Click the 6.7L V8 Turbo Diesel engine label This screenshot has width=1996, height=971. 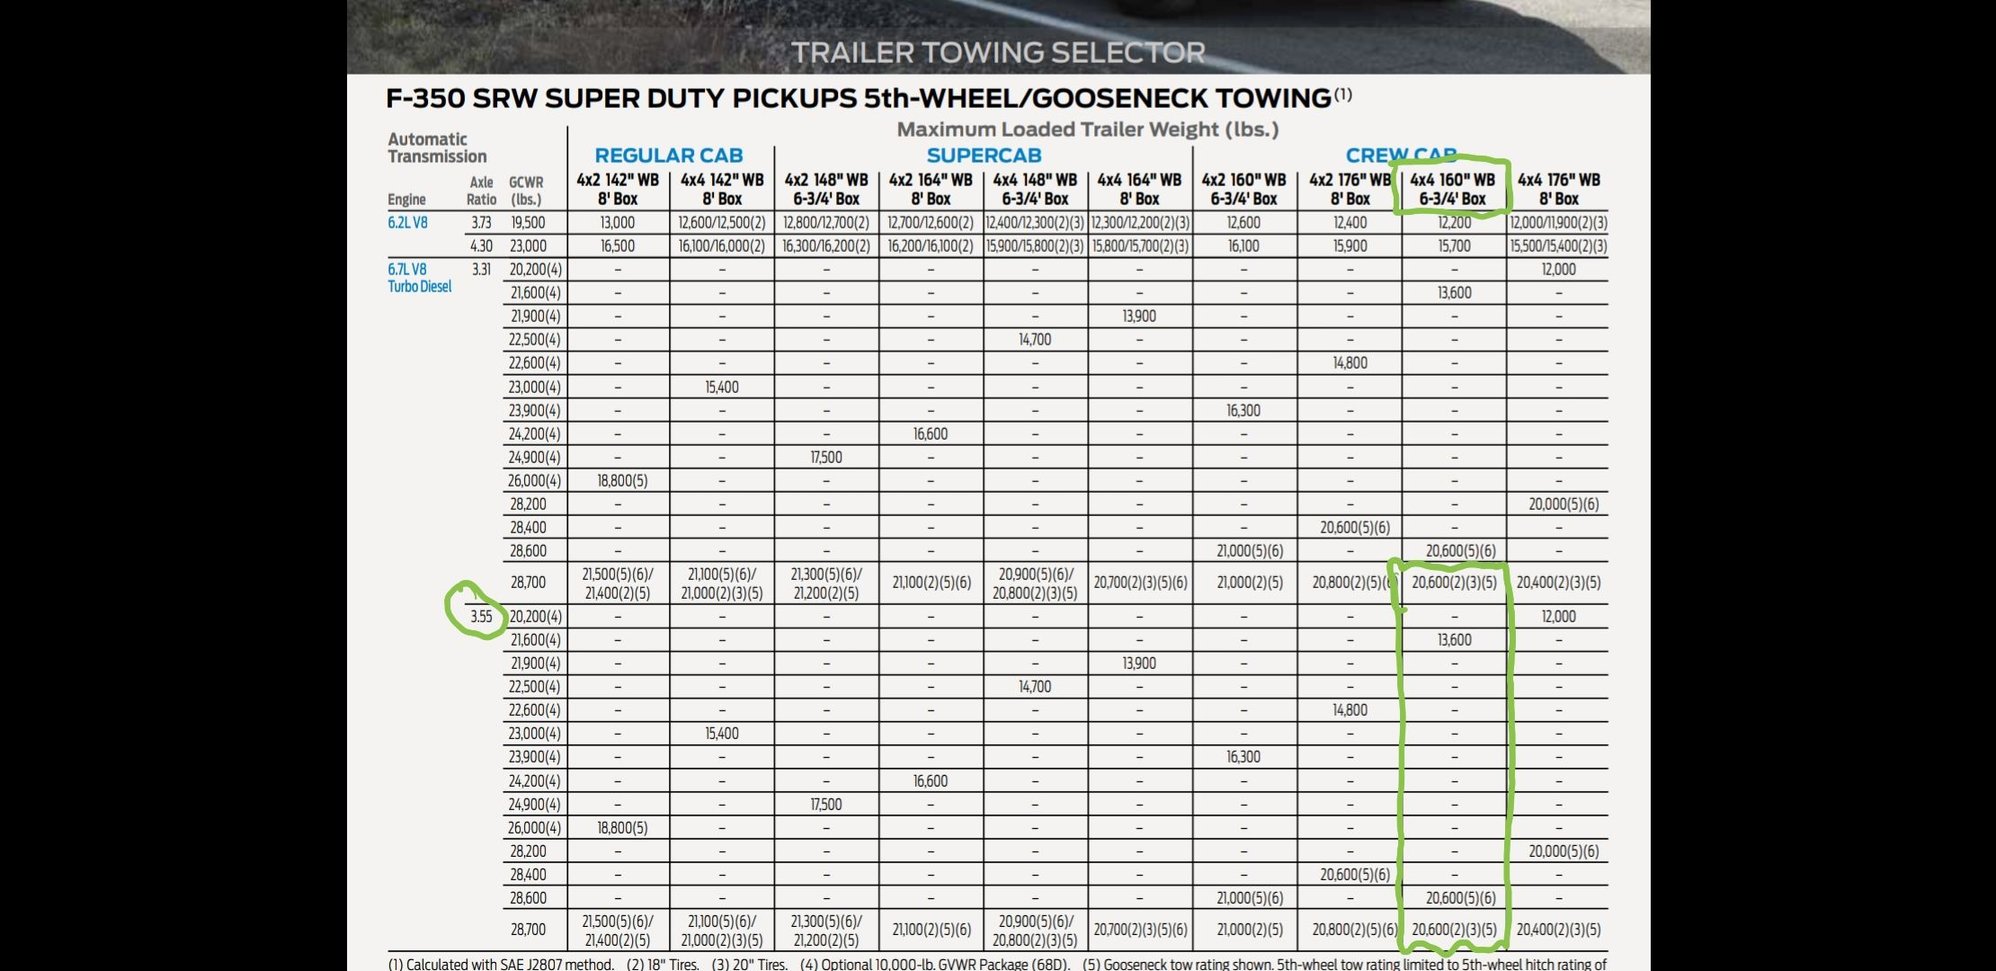tap(419, 278)
